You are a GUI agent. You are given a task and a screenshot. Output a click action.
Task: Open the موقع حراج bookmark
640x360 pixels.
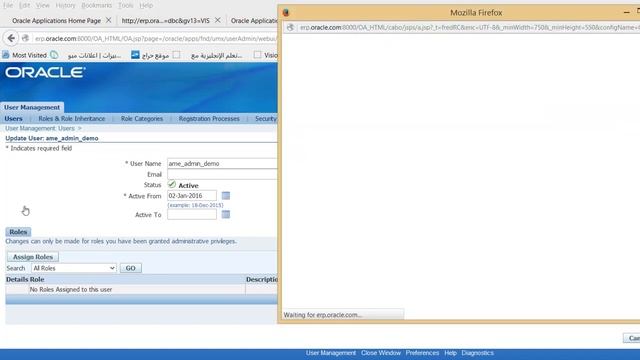(150, 55)
